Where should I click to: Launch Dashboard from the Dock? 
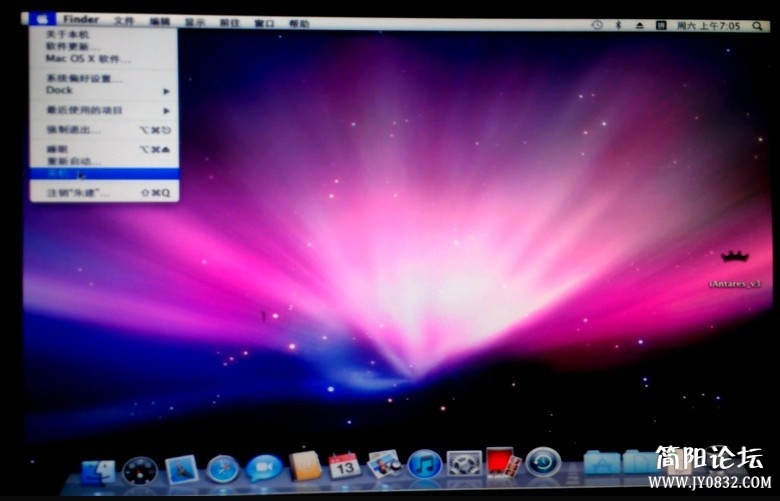point(140,471)
